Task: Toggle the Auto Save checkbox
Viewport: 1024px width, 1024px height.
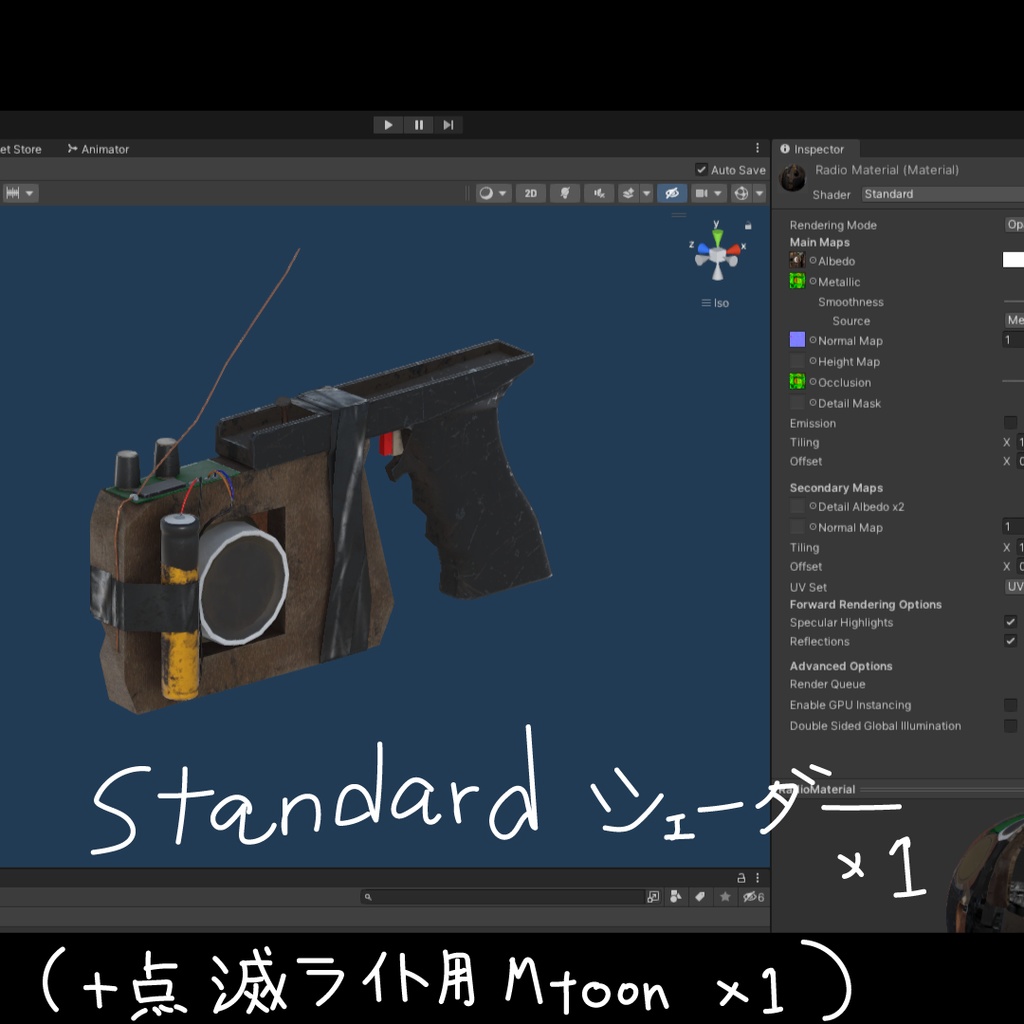Action: (x=701, y=170)
